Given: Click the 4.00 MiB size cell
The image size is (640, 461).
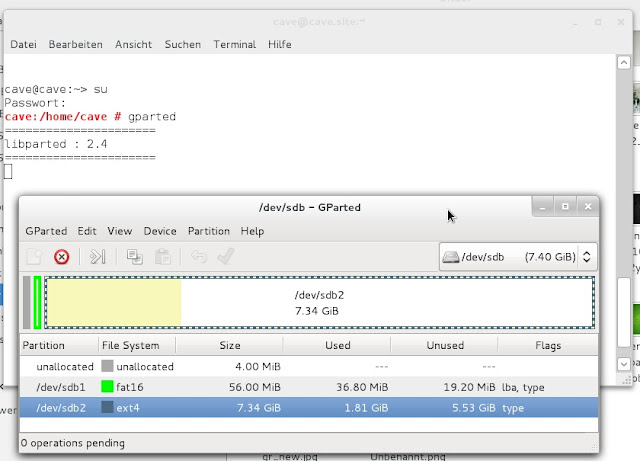Looking at the screenshot, I should [258, 366].
